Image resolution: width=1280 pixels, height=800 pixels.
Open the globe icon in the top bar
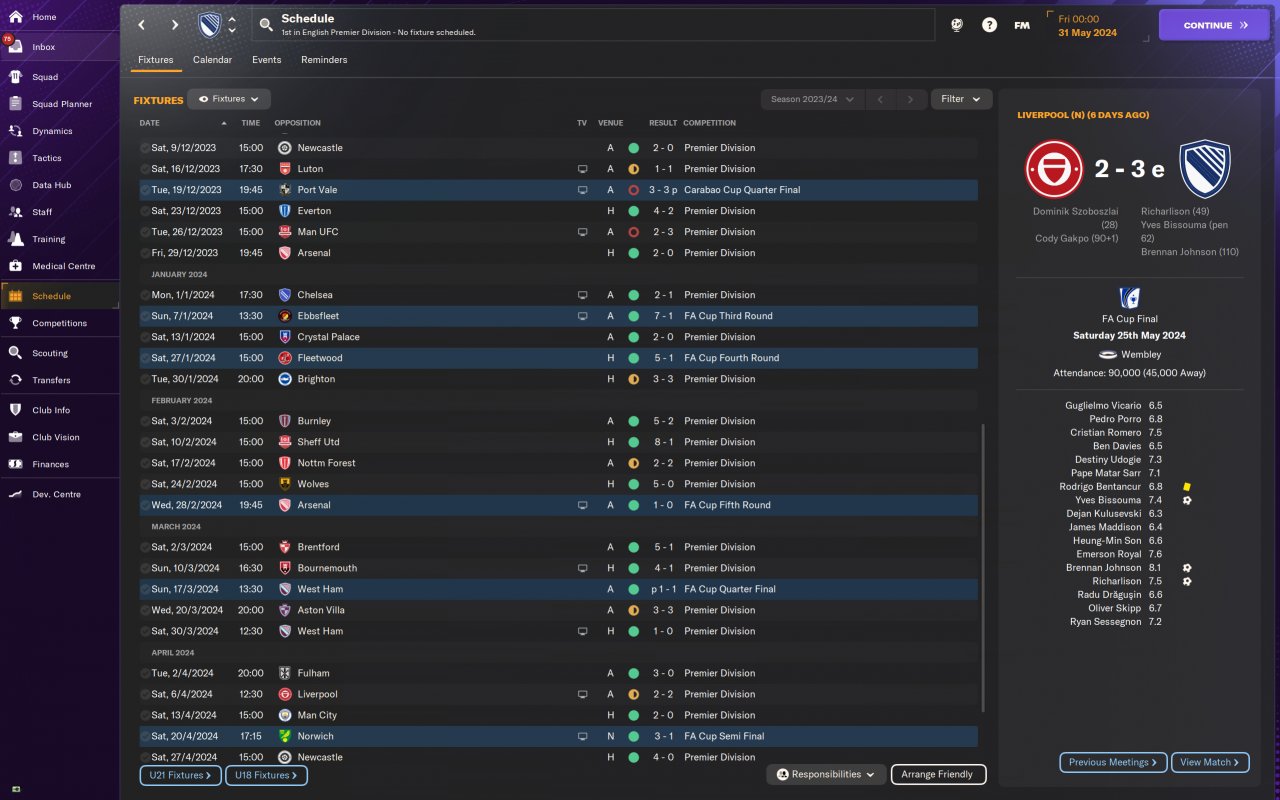coord(957,25)
